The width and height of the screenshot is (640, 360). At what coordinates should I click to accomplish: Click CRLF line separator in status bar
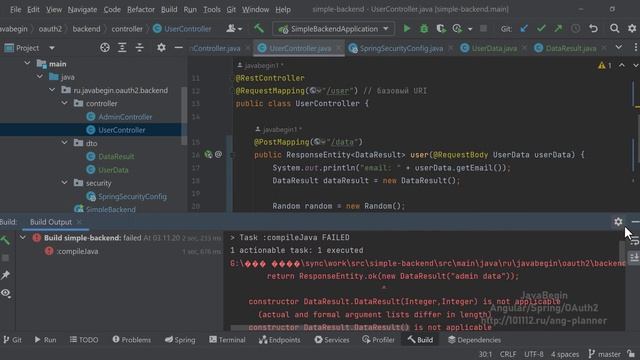pyautogui.click(x=508, y=354)
